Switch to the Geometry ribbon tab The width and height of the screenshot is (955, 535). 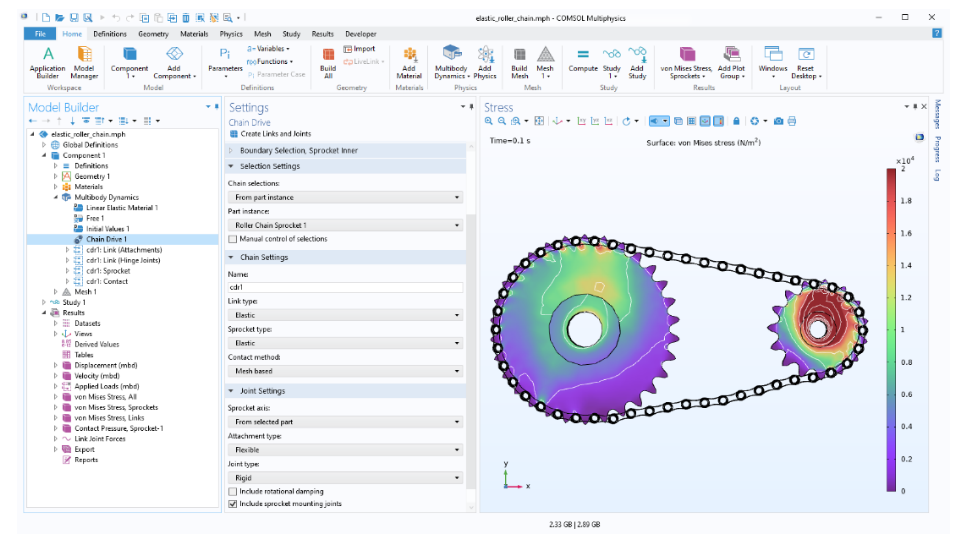(153, 34)
